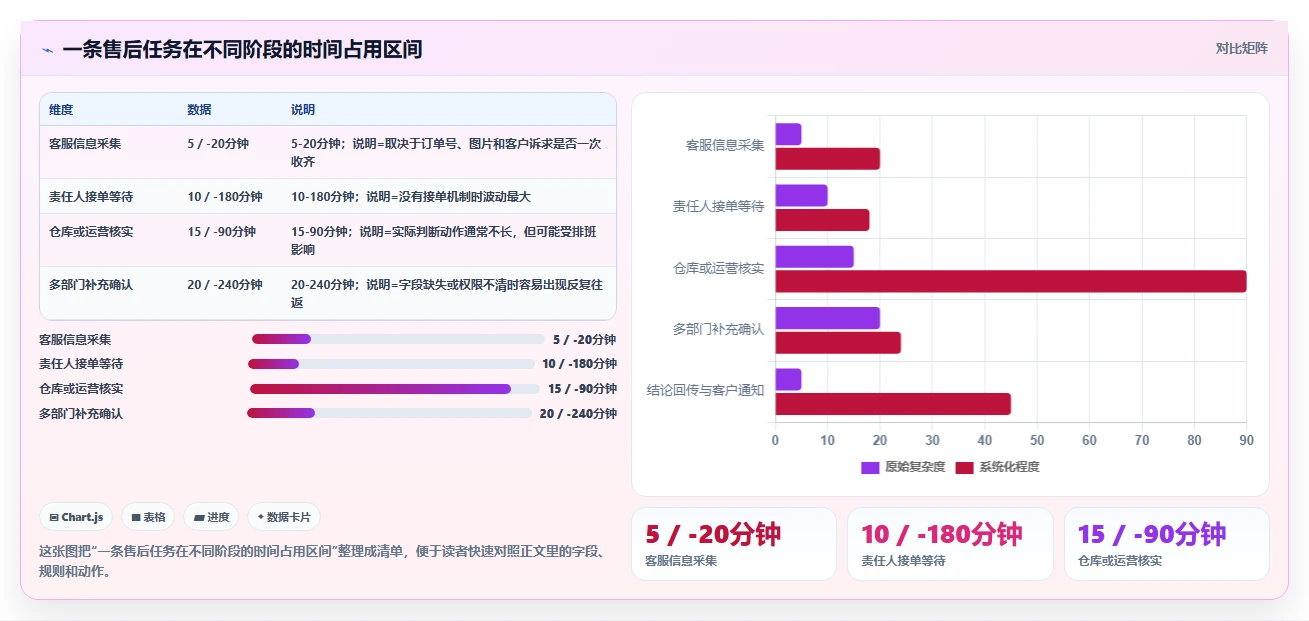This screenshot has width=1309, height=621.
Task: Select the 表格 tag chip
Action: click(x=148, y=517)
